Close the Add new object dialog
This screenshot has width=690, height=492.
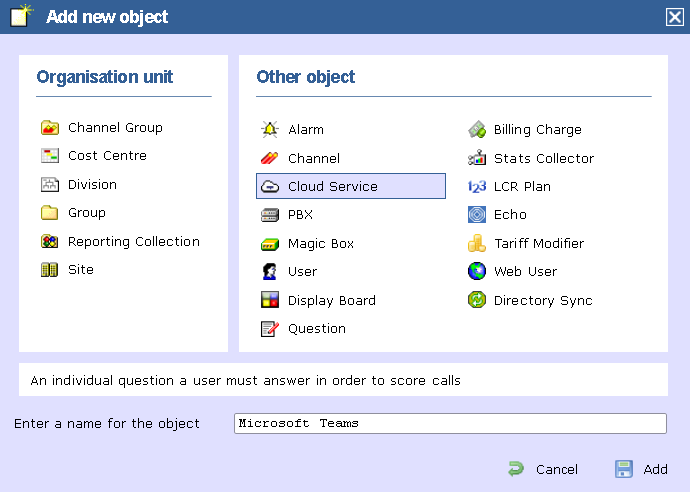pyautogui.click(x=675, y=17)
